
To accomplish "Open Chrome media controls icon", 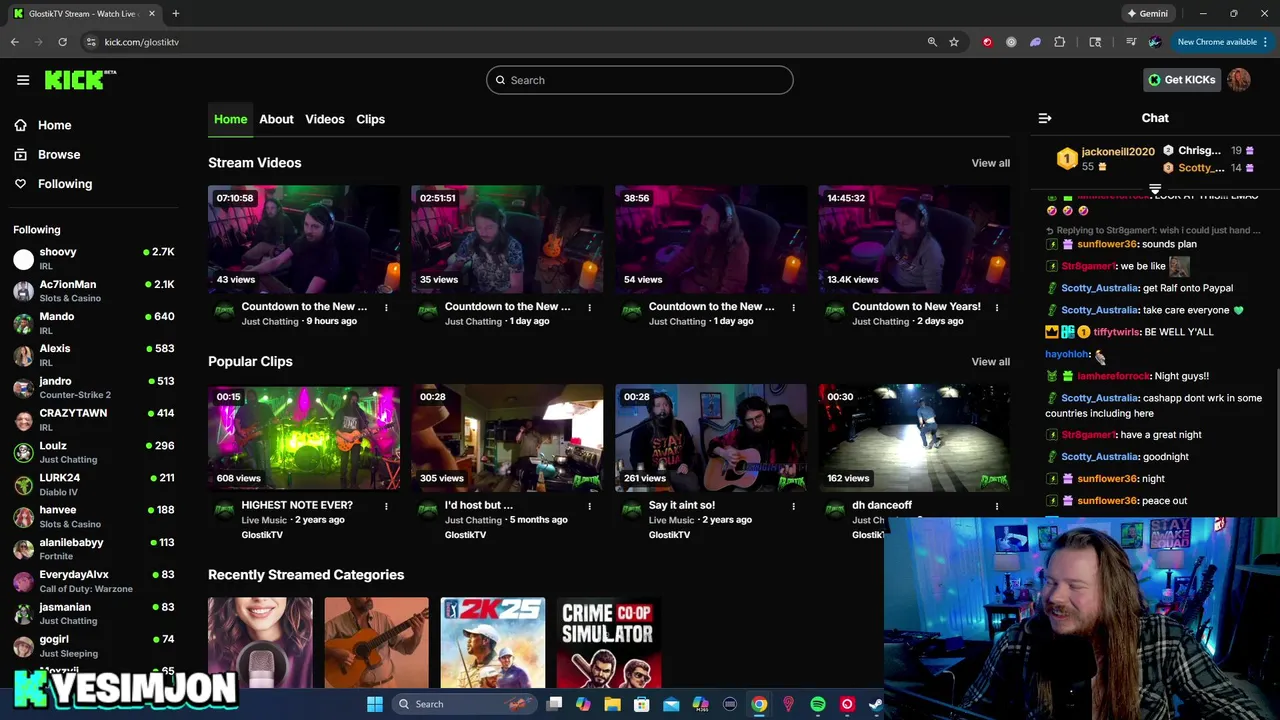I will [1131, 42].
